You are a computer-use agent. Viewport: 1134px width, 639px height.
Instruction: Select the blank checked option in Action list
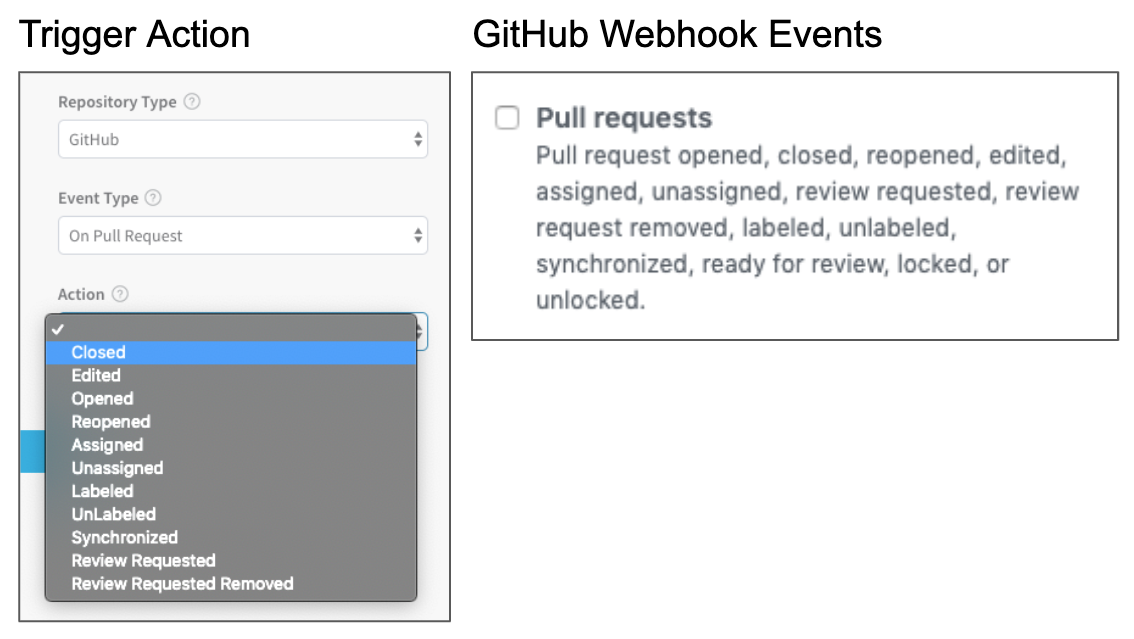pos(231,330)
